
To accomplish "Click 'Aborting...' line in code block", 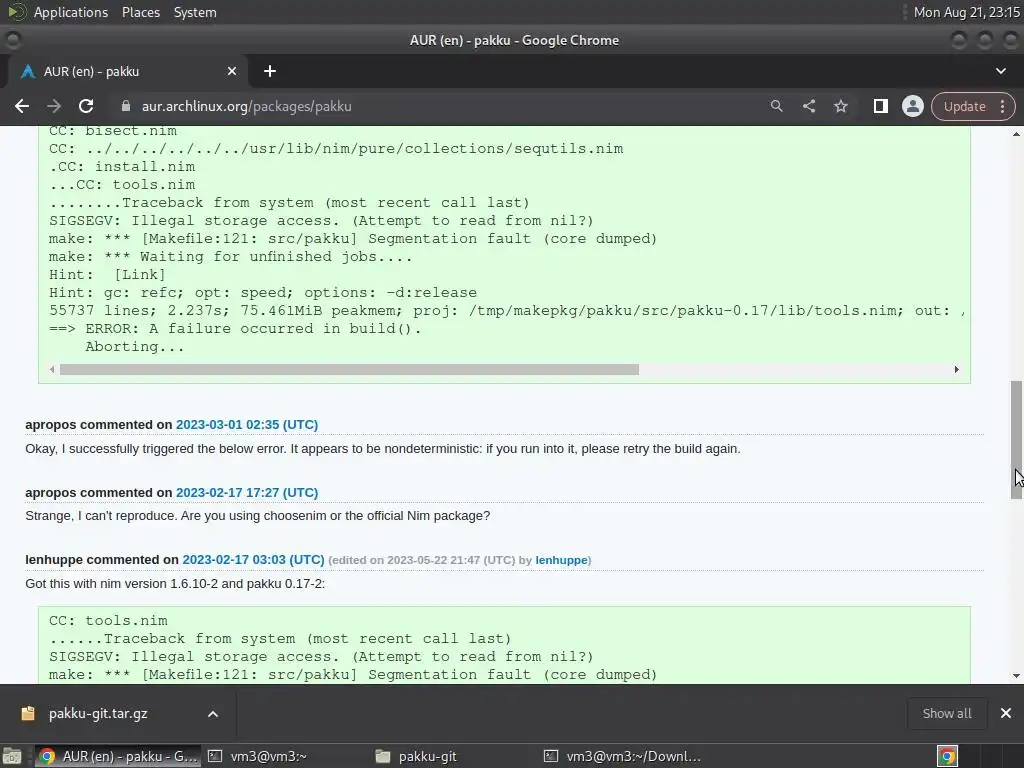I will pyautogui.click(x=135, y=347).
